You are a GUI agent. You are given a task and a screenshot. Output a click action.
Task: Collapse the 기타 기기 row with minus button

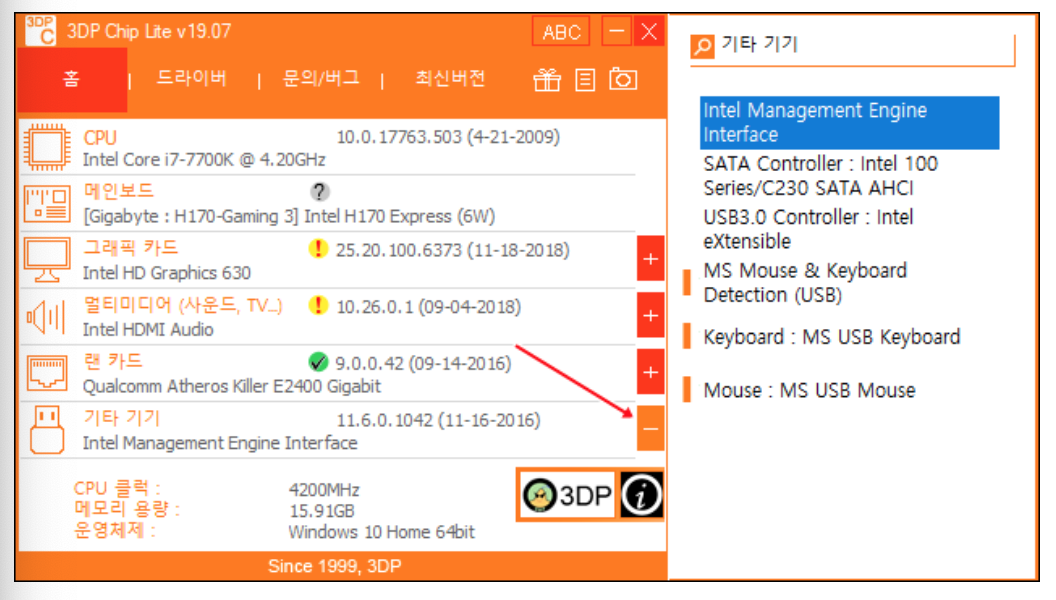(x=651, y=428)
